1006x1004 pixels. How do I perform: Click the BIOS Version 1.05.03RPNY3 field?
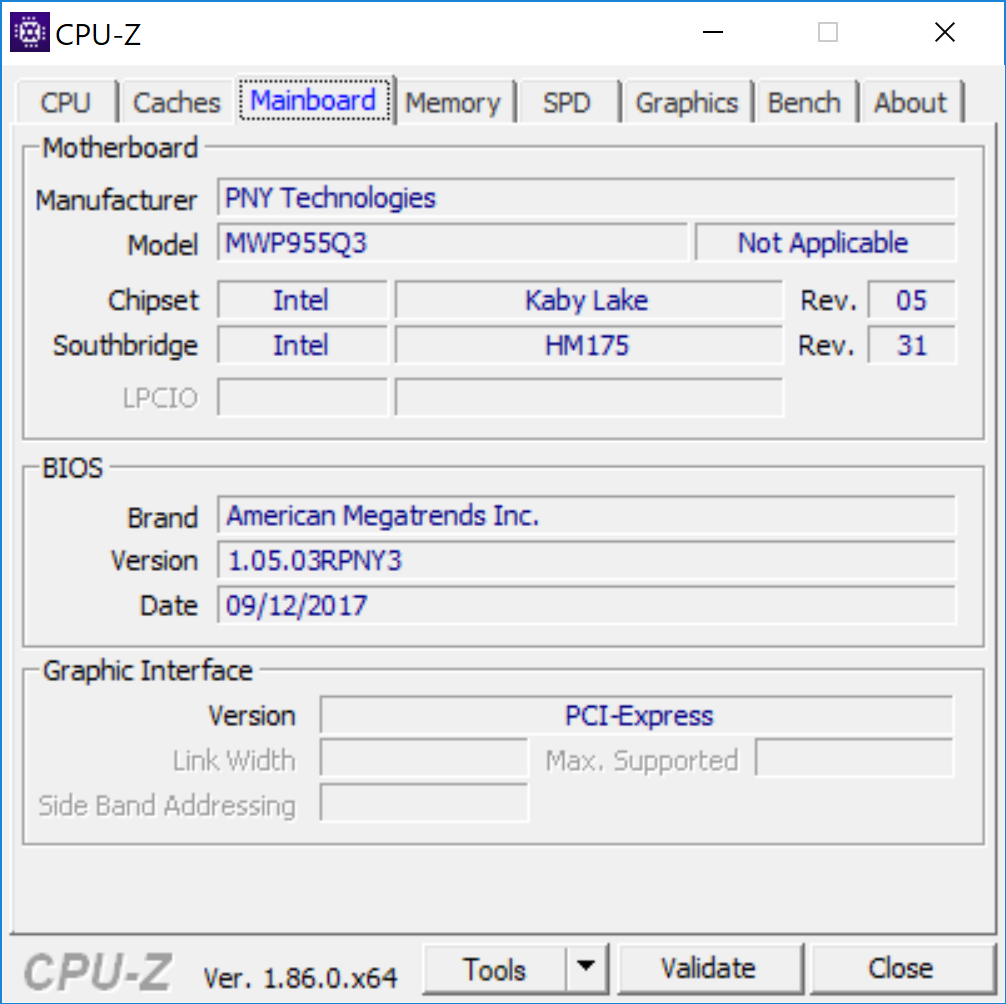coord(586,560)
